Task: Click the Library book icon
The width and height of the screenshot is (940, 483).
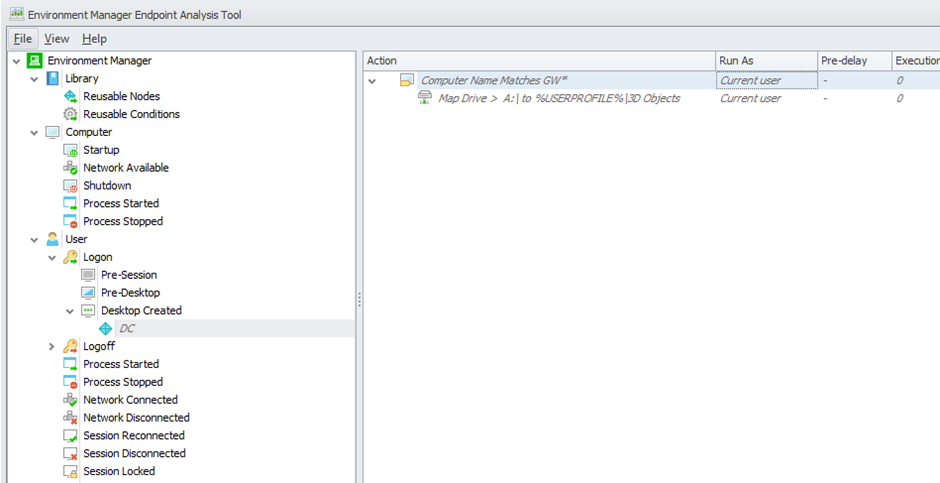Action: click(53, 79)
